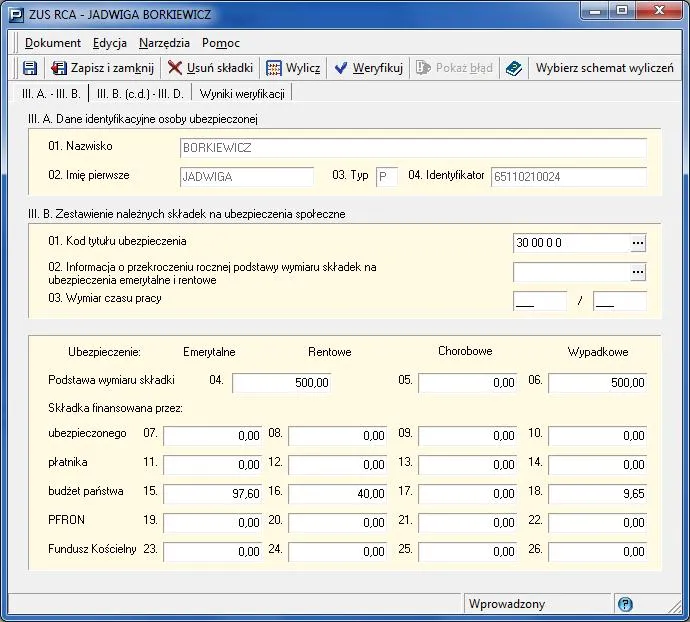The height and width of the screenshot is (622, 690).
Task: Click Zapisz i zamknij toolbar button
Action: [101, 68]
